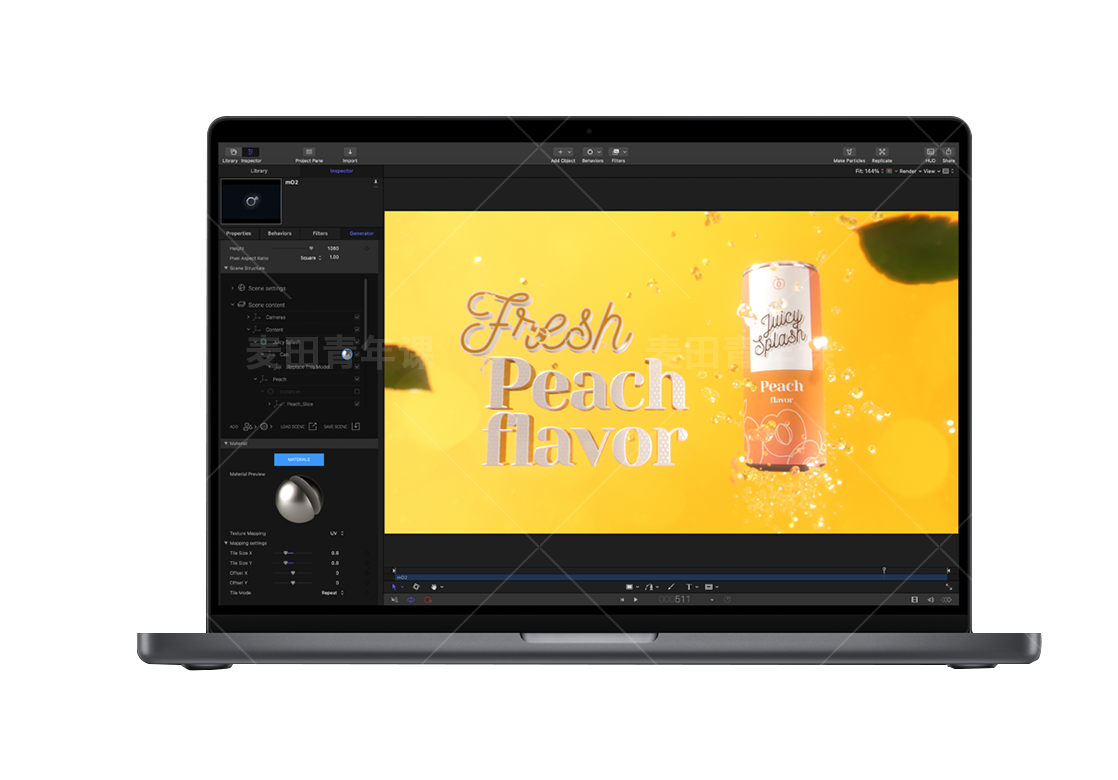The width and height of the screenshot is (1118, 780).
Task: Click the Replicate toolbar icon
Action: (x=882, y=152)
